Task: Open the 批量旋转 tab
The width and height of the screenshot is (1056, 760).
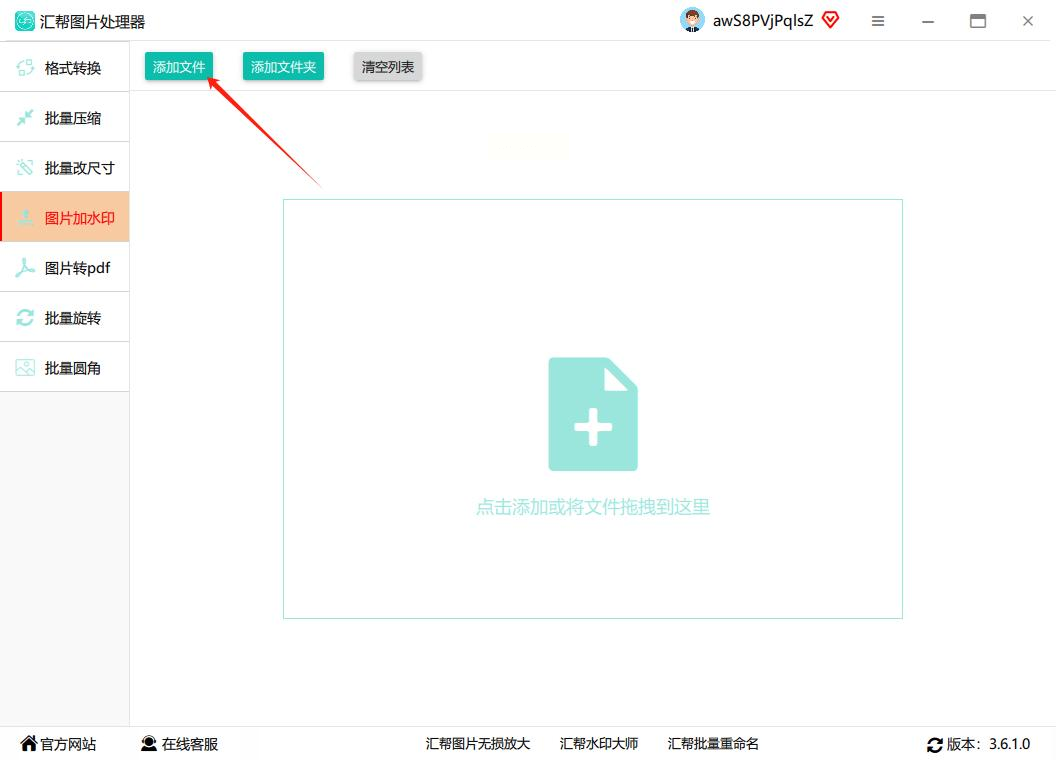Action: click(65, 317)
